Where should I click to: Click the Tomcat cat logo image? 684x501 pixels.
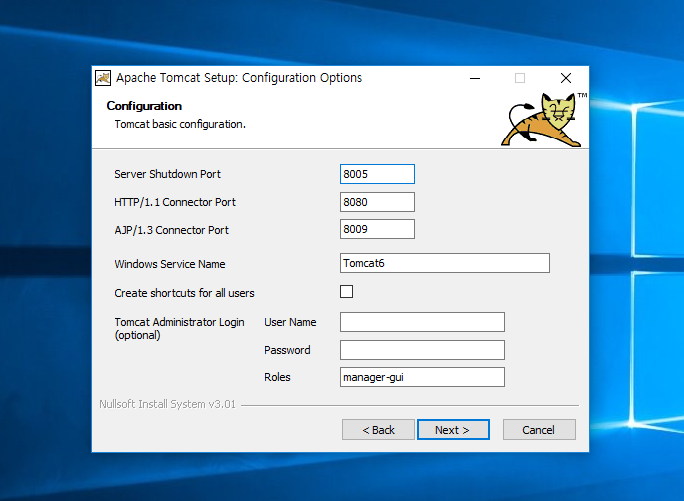[543, 119]
